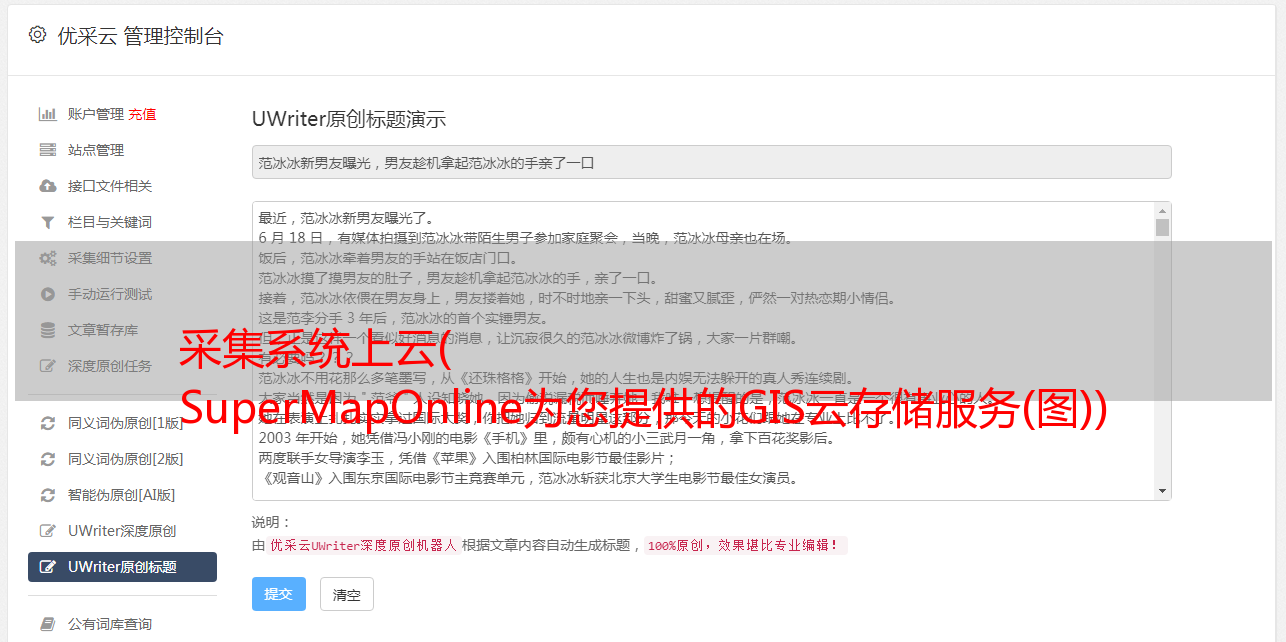Click the refresh icon for 同义词伪原创[2版]
Viewport: 1286px width, 642px height.
click(47, 459)
